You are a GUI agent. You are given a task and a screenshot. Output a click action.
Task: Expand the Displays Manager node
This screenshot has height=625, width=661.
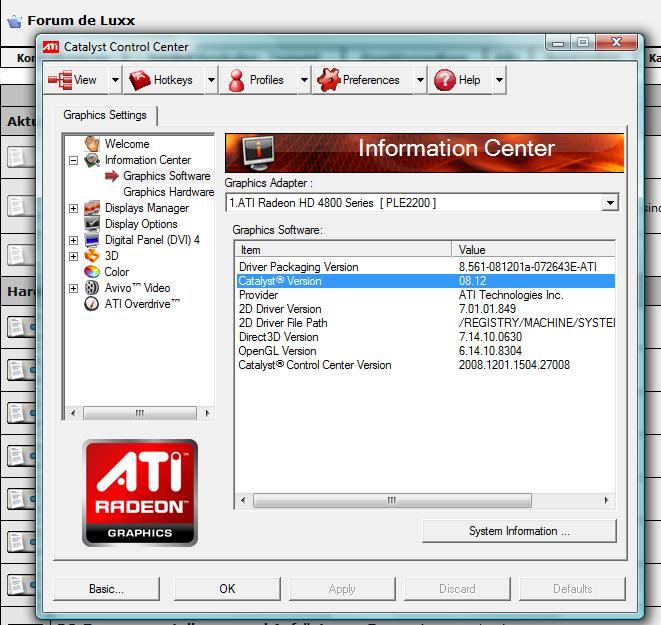click(73, 208)
